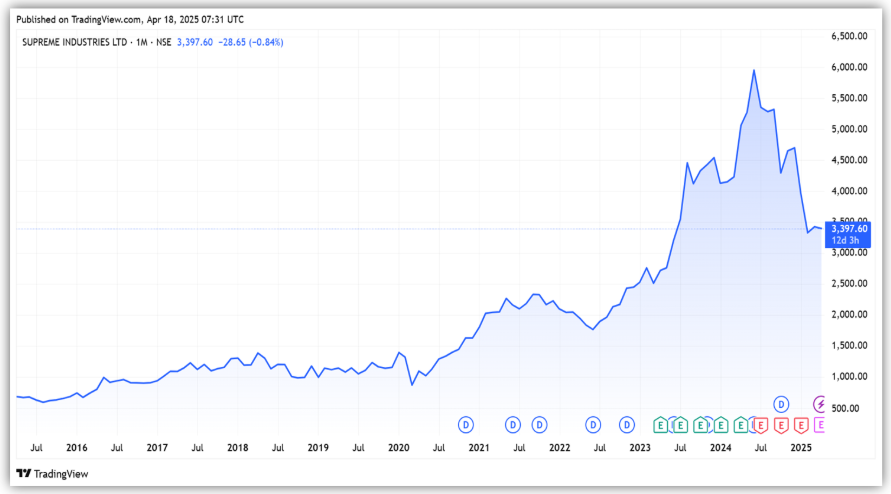Click the pink earnings marker at right edge
The image size is (891, 494).
[821, 424]
